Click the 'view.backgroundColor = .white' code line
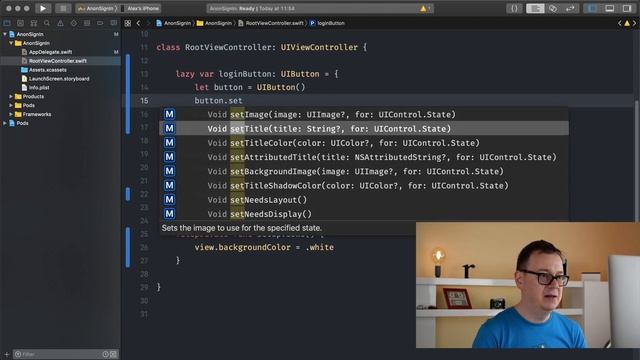Screen dimensions: 640x360 pyautogui.click(x=264, y=247)
